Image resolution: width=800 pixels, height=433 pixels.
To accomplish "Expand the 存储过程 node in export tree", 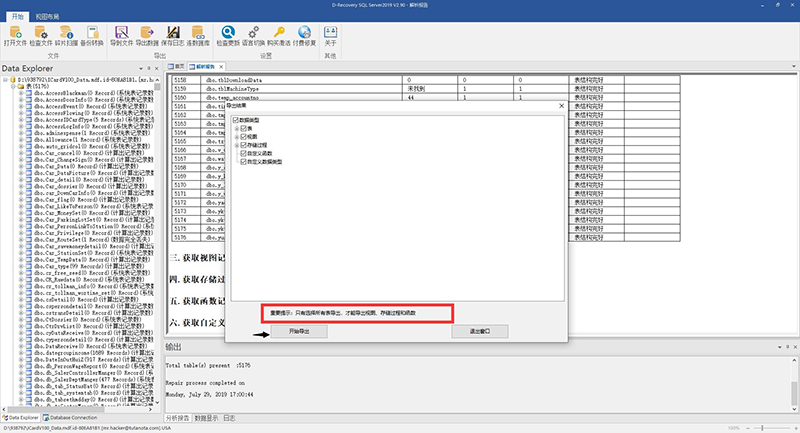I will click(237, 145).
